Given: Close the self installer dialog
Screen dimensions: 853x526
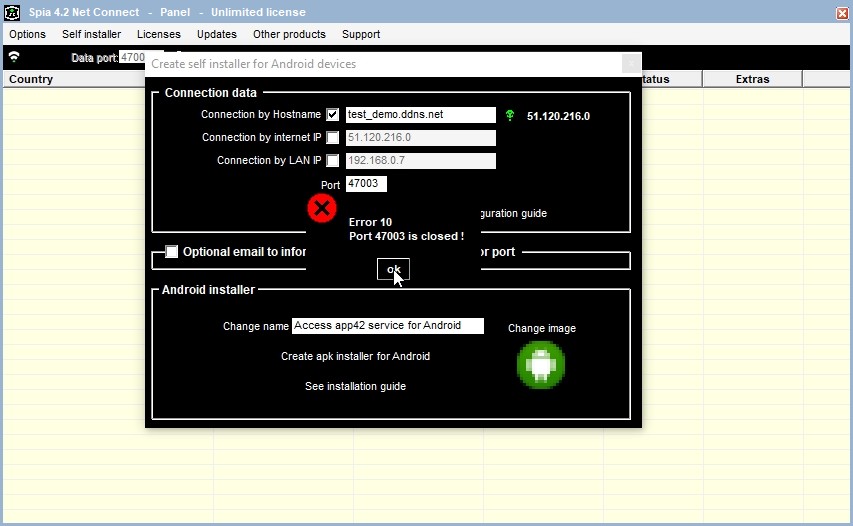Looking at the screenshot, I should (x=631, y=64).
